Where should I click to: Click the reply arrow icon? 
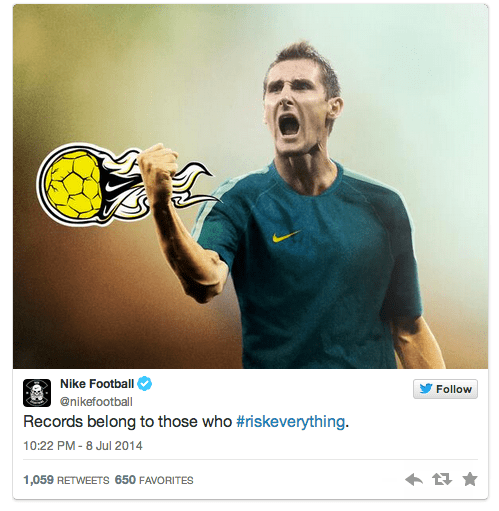point(414,479)
